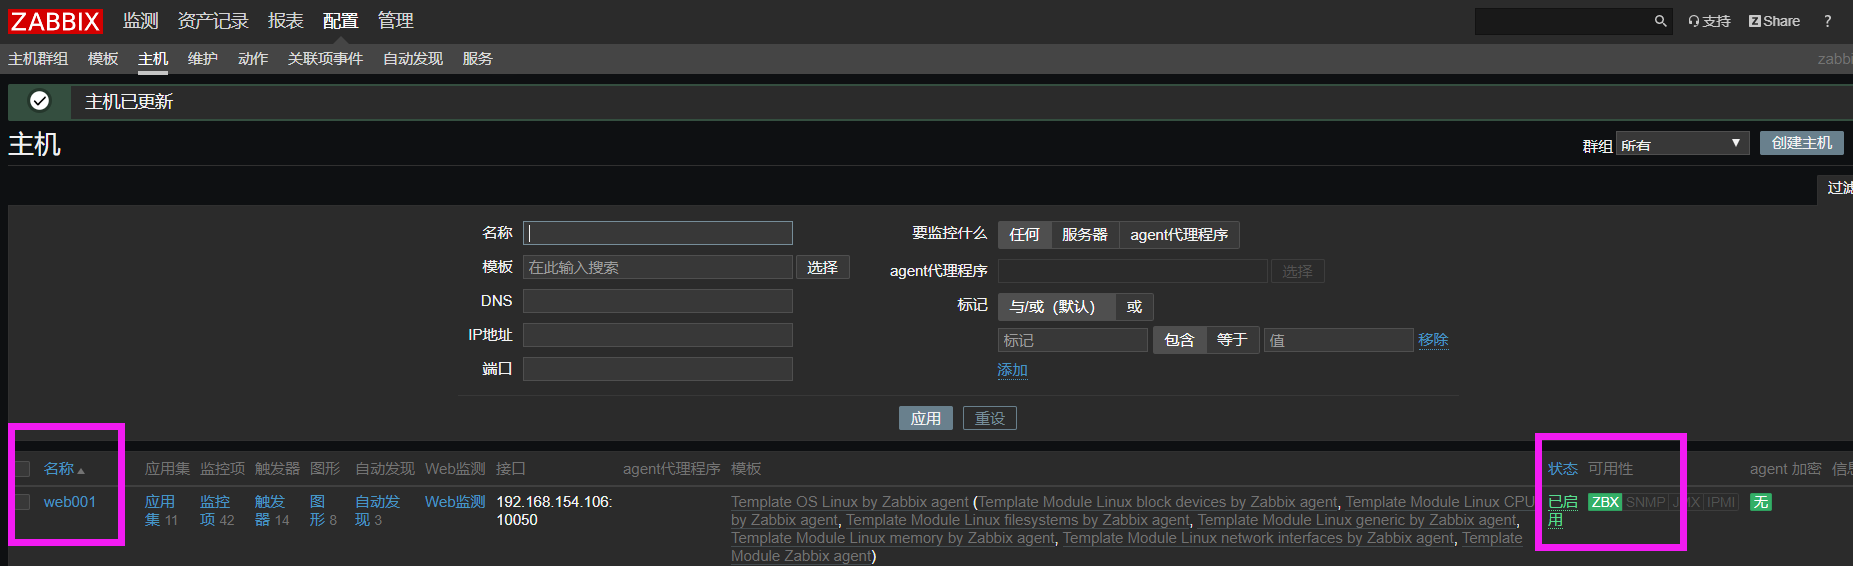Click 移除 to remove tag filter
1853x566 pixels.
[x=1433, y=340]
